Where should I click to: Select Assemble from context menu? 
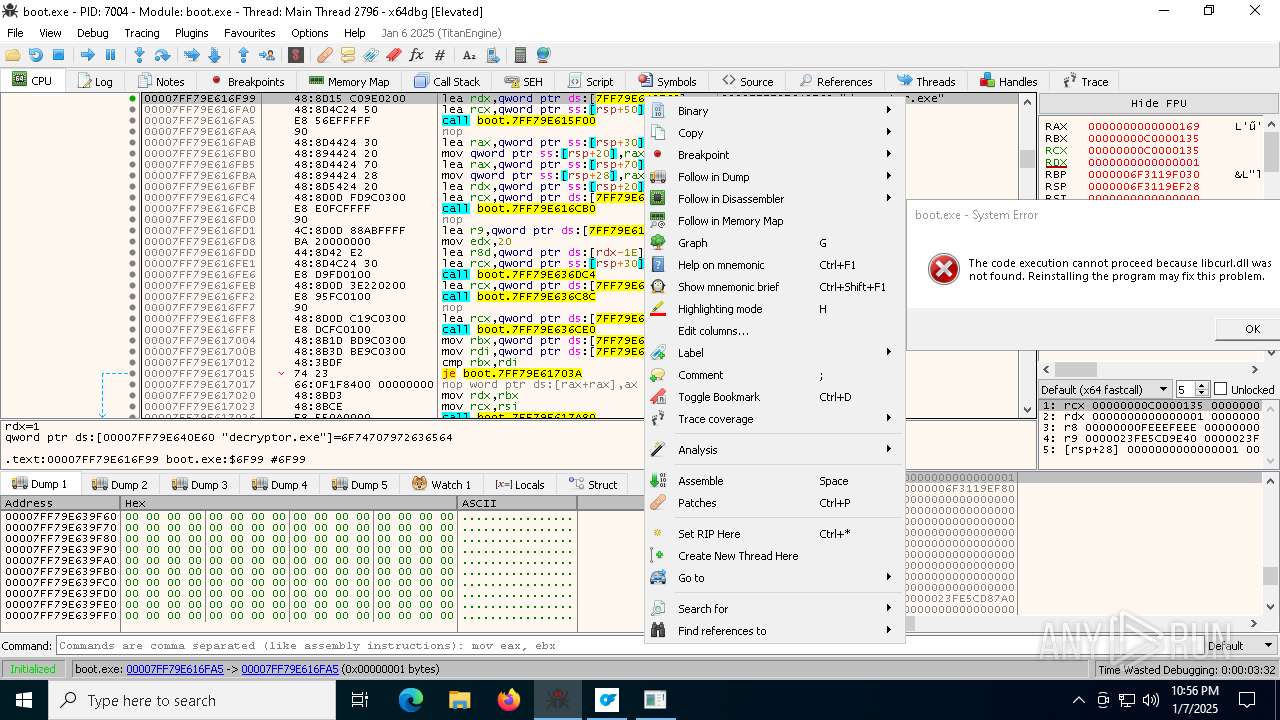[775, 481]
